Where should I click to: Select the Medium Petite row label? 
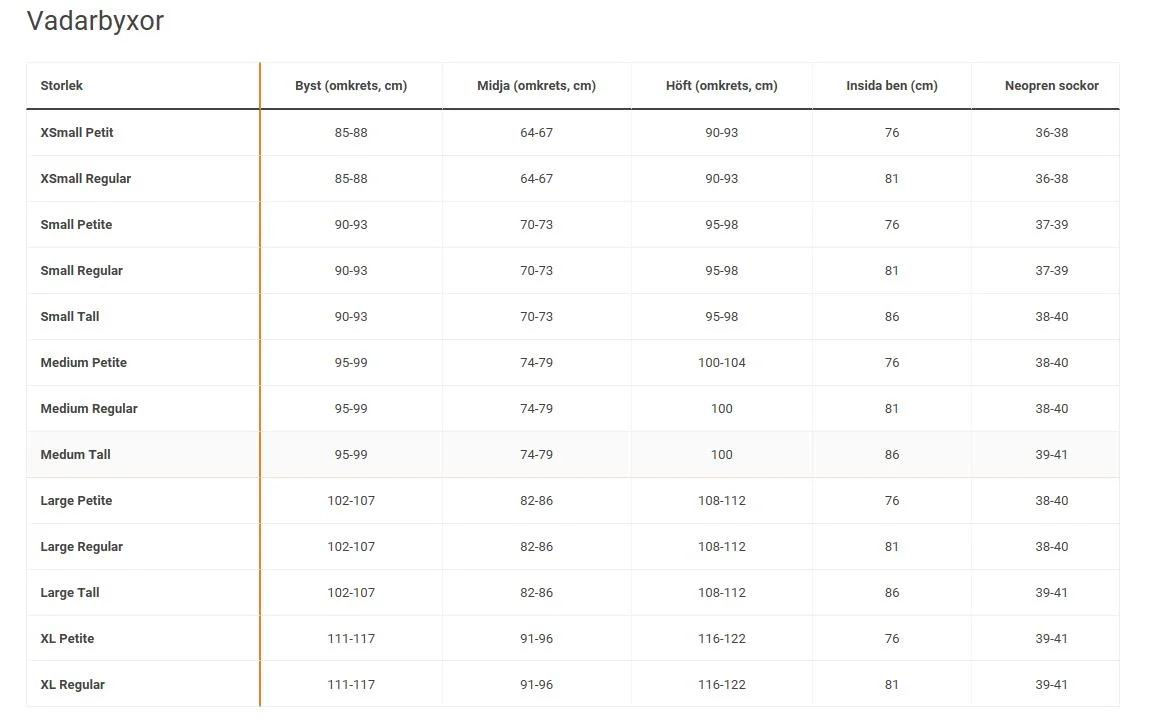click(x=84, y=363)
